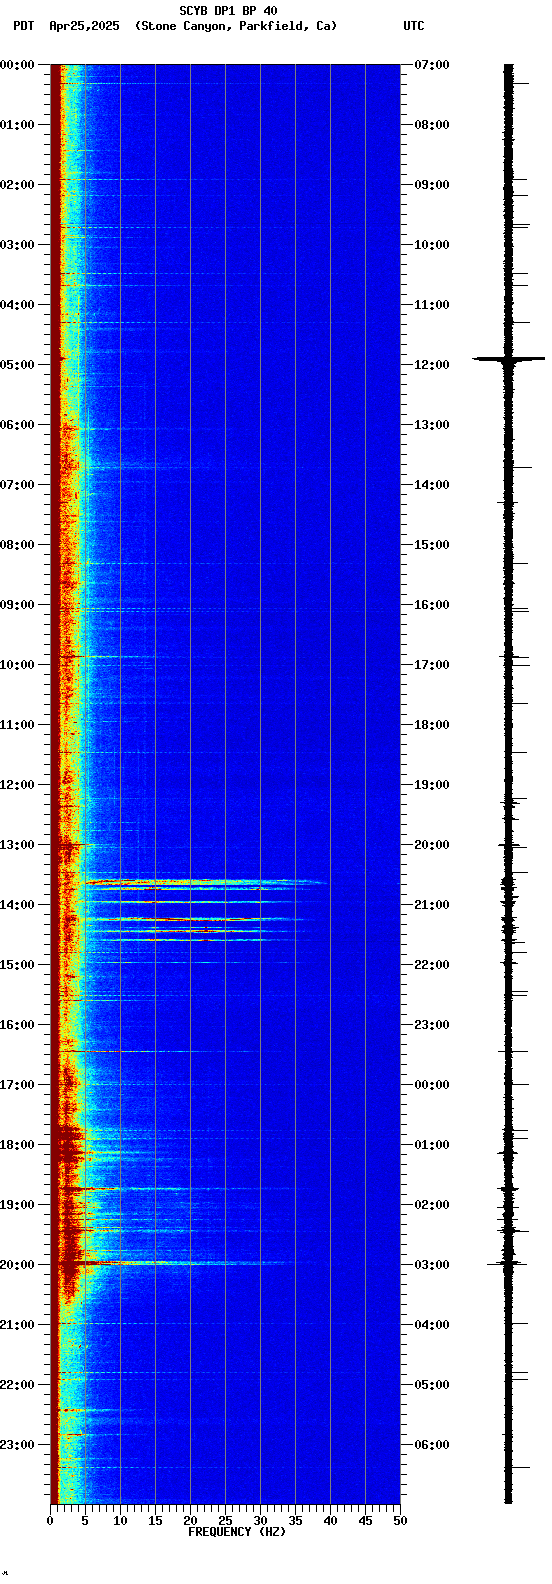This screenshot has height=1584, width=552.
Task: Click the '20' Hz frequency tick label
Action: (190, 1521)
